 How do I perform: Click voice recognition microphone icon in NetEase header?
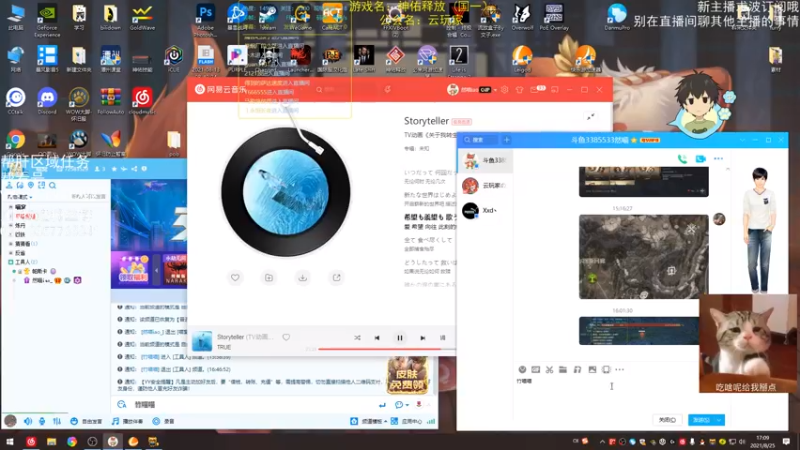click(x=387, y=89)
